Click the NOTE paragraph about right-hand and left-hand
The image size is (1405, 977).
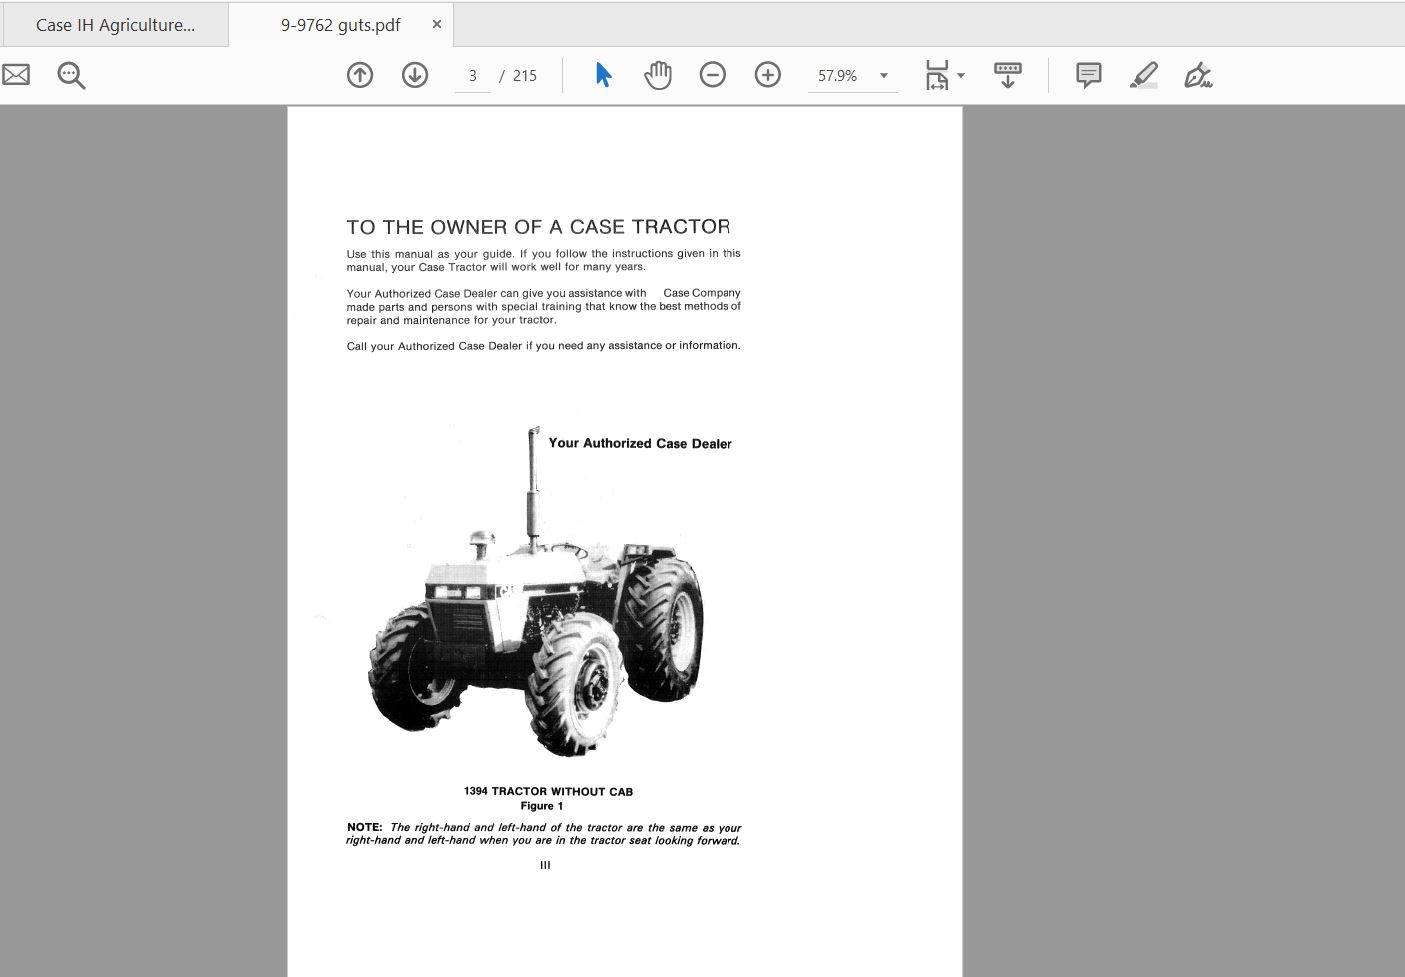[544, 834]
